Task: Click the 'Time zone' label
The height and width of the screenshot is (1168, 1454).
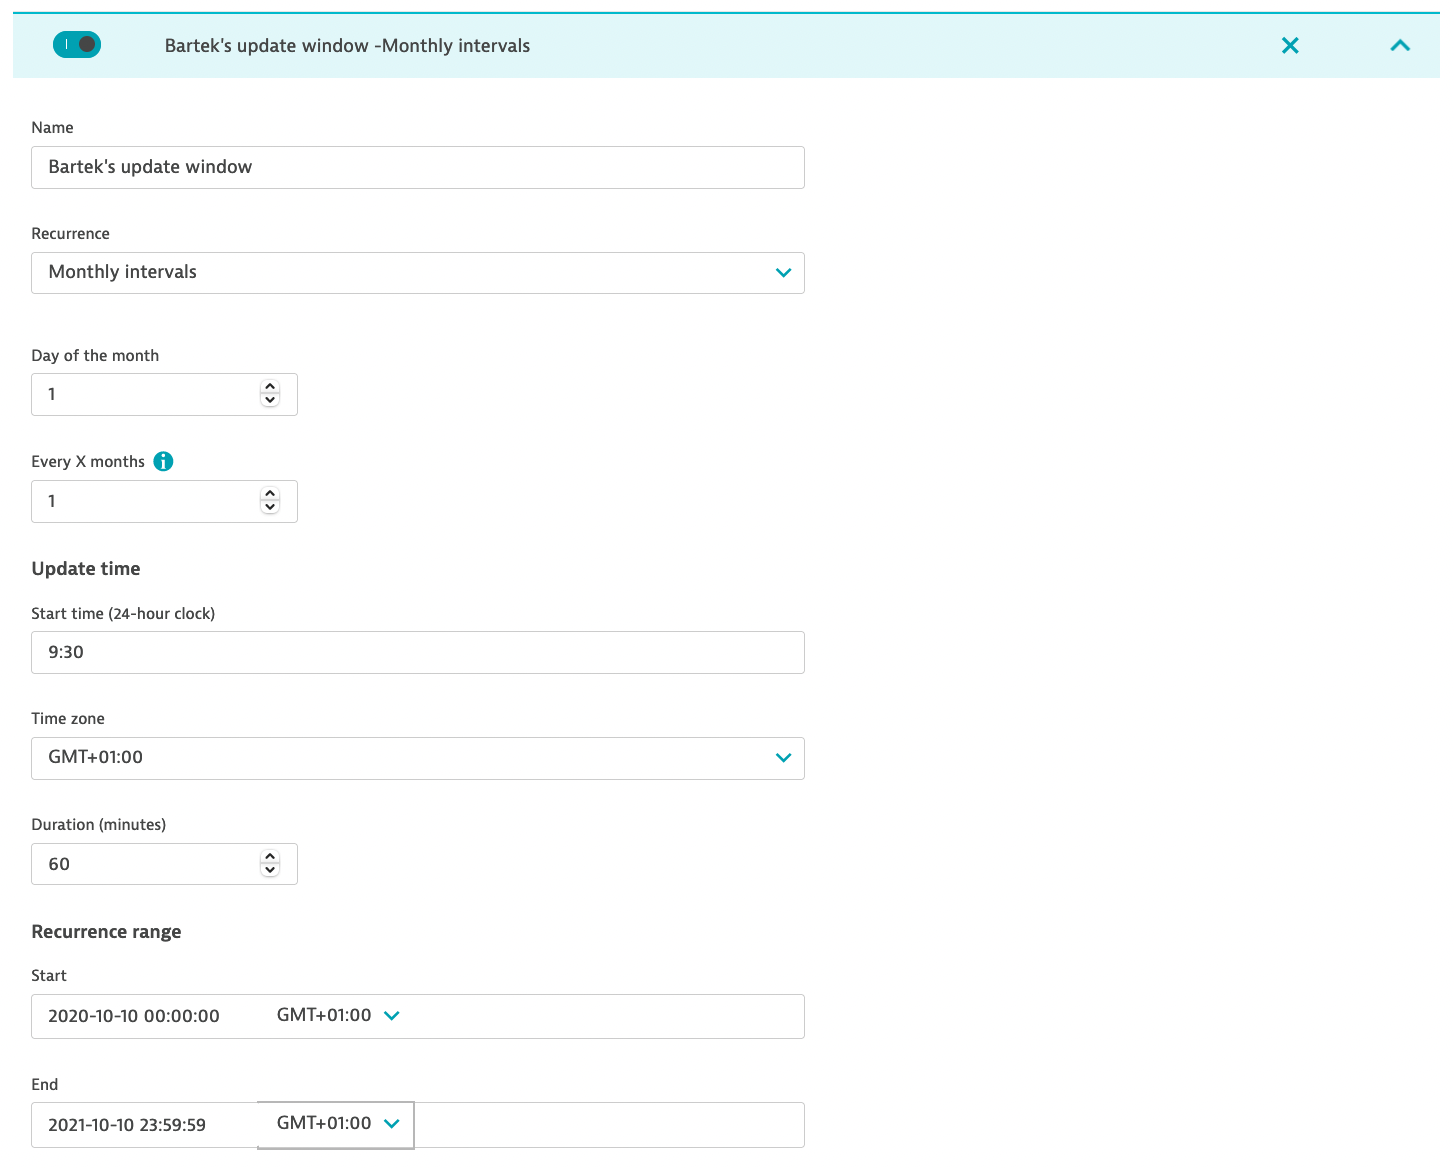Action: (x=68, y=719)
